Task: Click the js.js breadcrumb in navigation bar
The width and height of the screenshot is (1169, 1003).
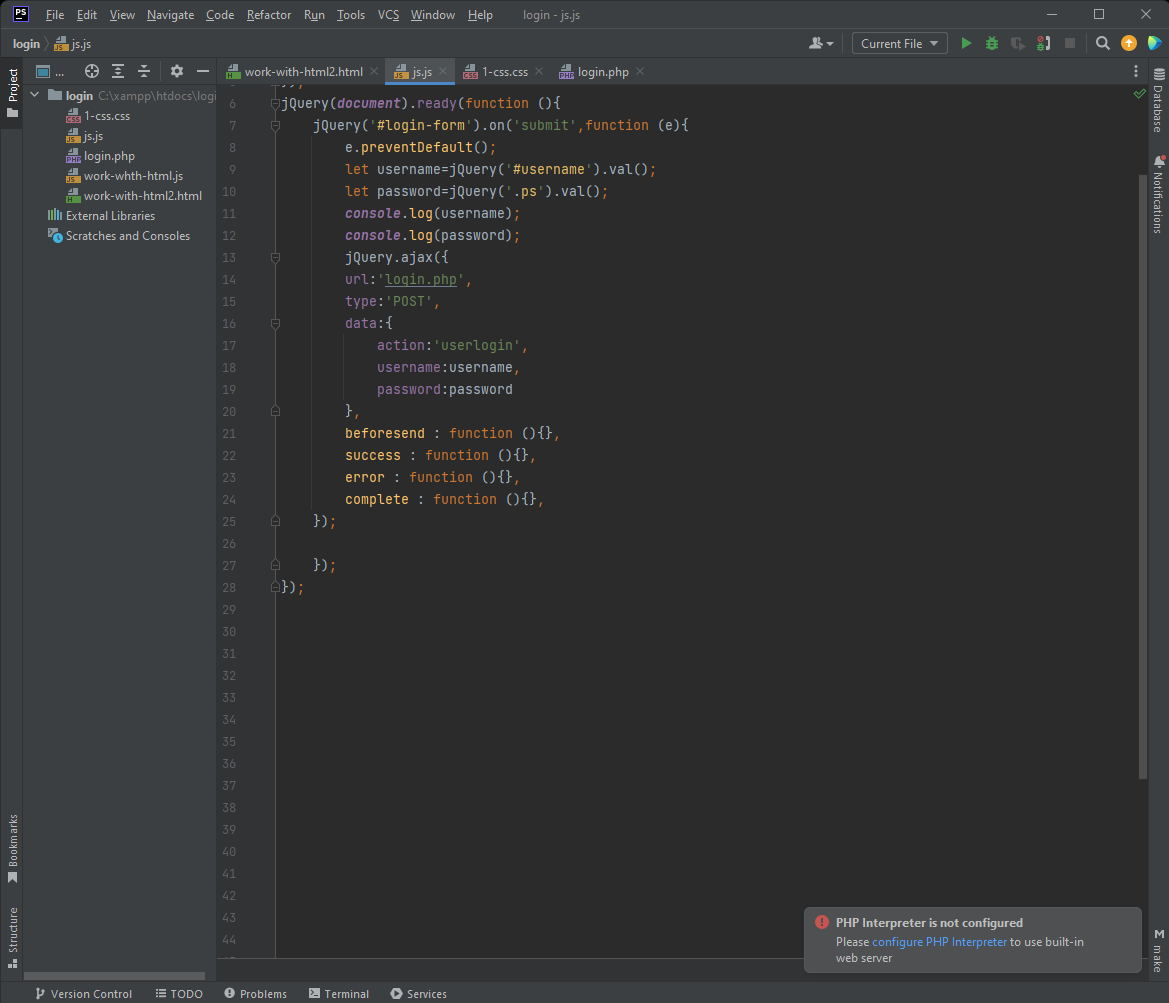Action: point(73,44)
